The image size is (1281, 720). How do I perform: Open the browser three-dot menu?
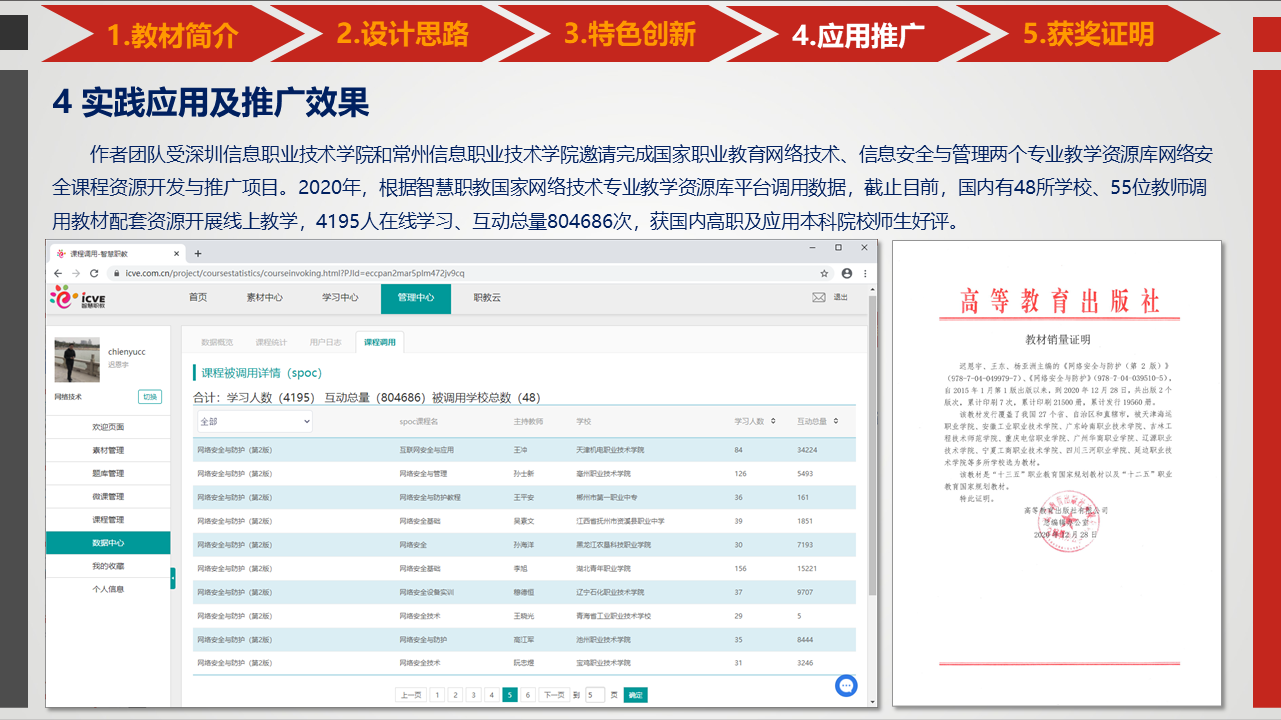click(865, 273)
